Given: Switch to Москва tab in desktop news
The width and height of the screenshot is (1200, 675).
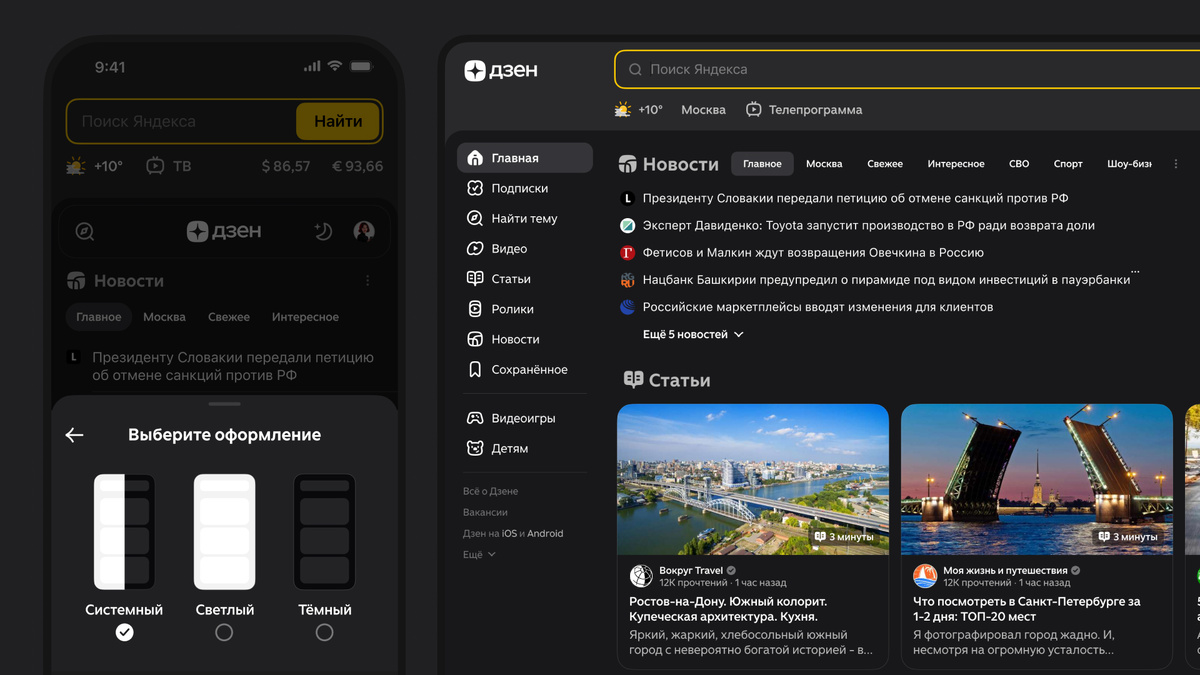Looking at the screenshot, I should [x=824, y=164].
